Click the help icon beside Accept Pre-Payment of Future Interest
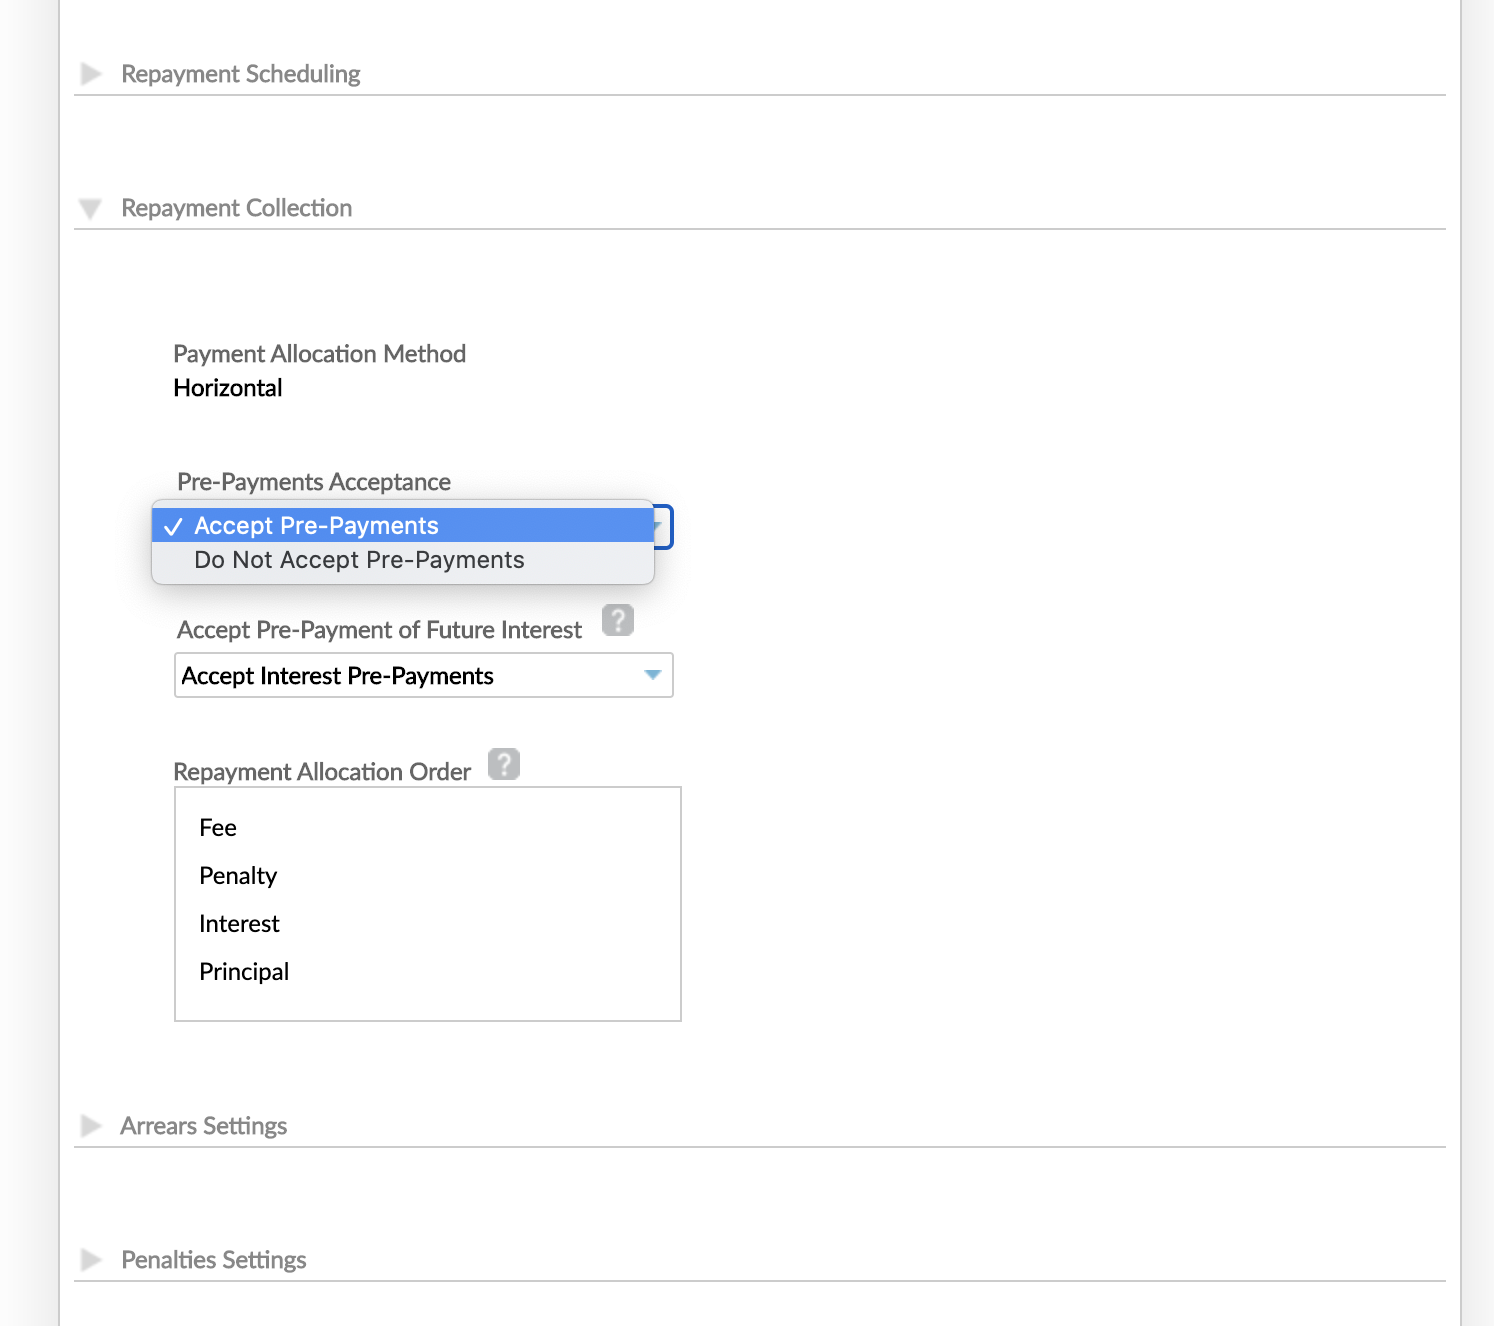The image size is (1494, 1326). (618, 620)
